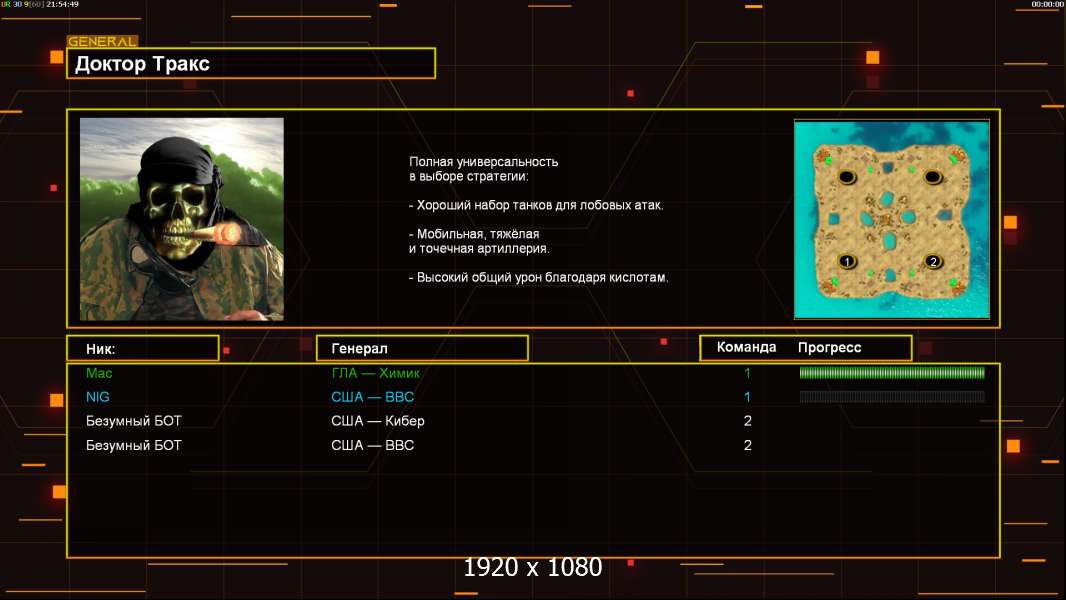Screen dimensions: 1066x600
Task: Click the 00:00:00 timer readout
Action: pyautogui.click(x=1047, y=4)
